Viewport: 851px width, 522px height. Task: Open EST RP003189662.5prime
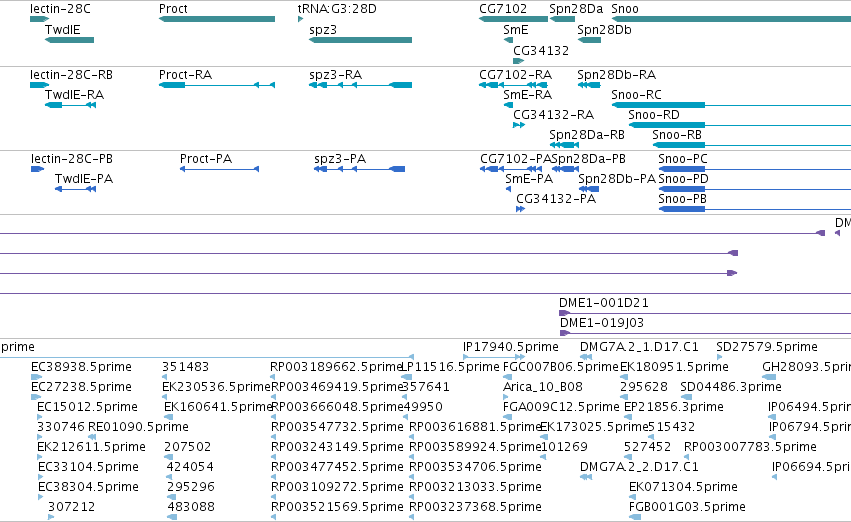336,367
